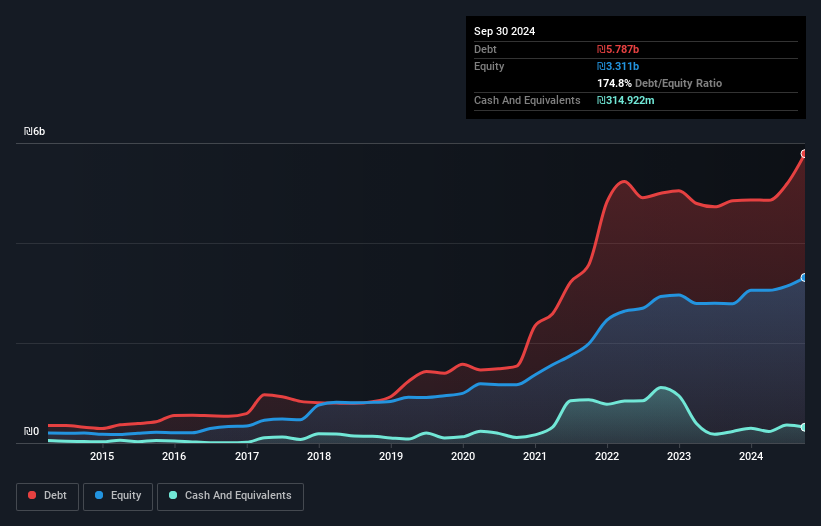The height and width of the screenshot is (526, 821).
Task: Click the Sep 30 2024 tooltip date
Action: [x=504, y=31]
